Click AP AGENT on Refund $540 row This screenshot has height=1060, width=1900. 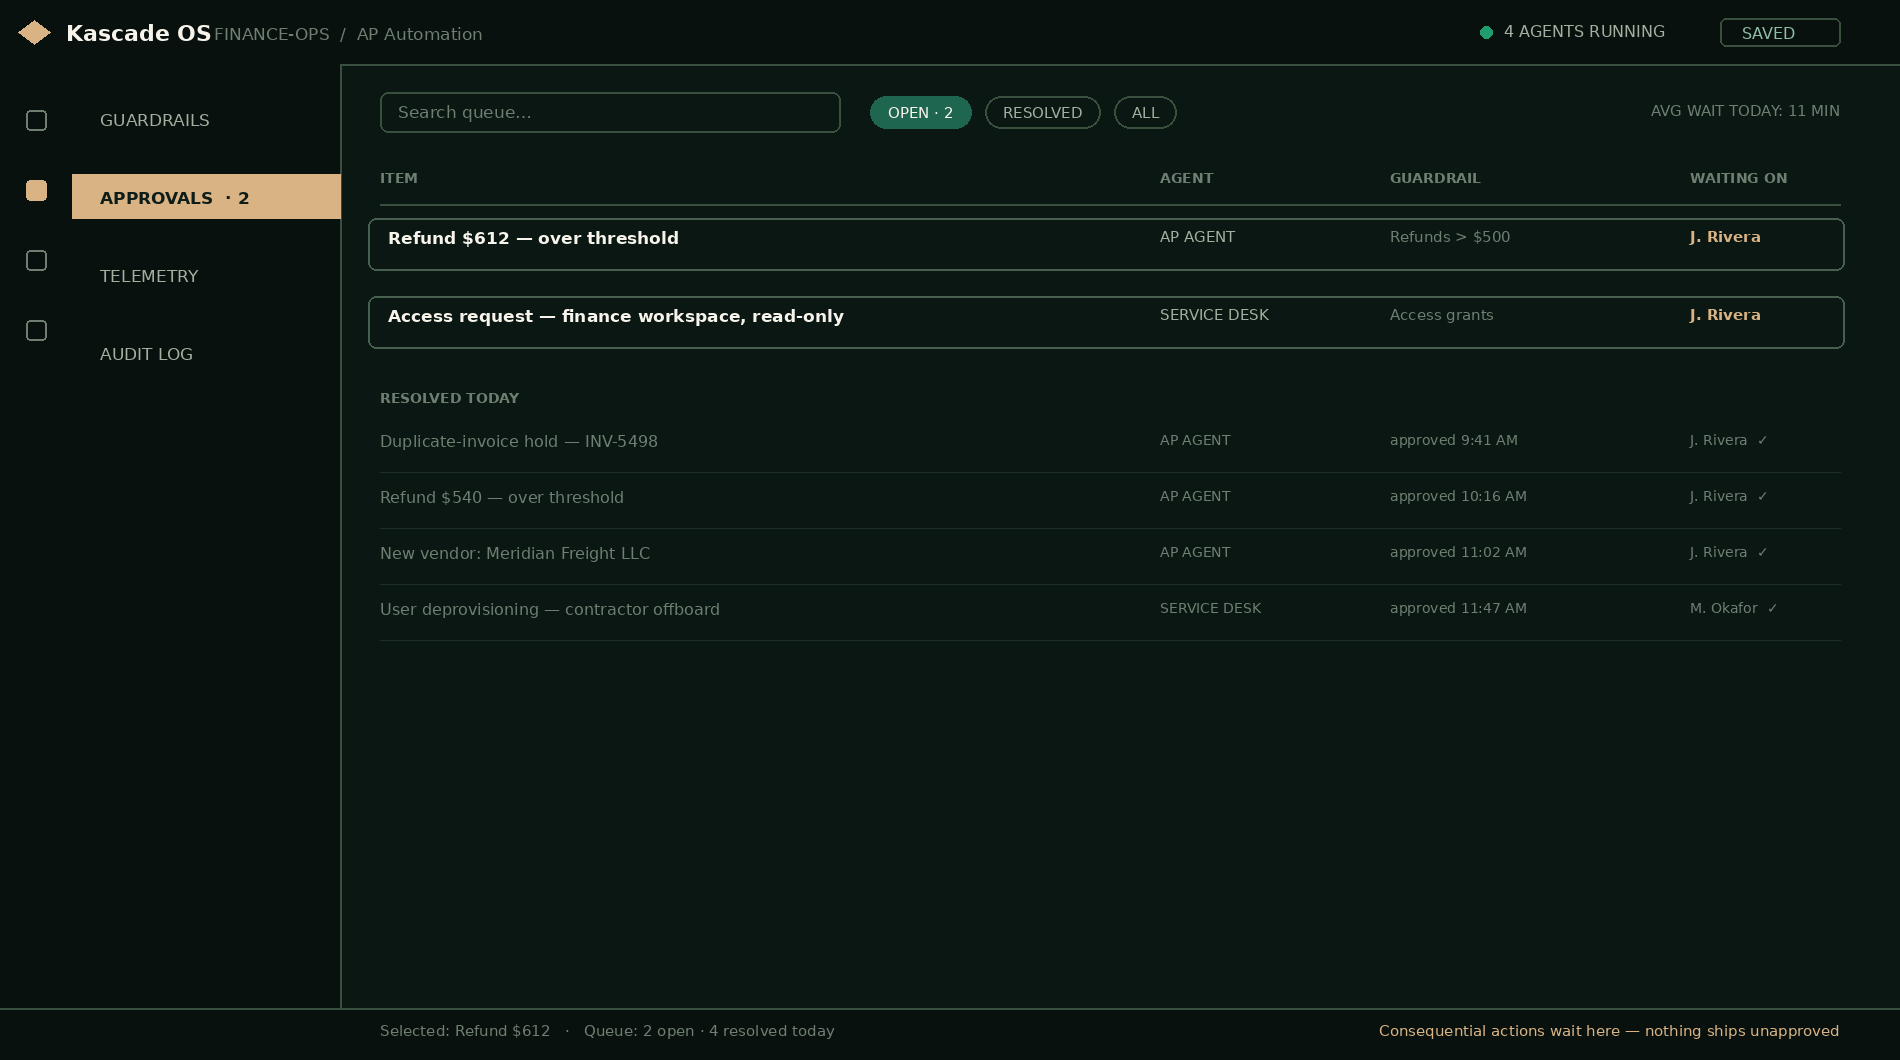tap(1195, 496)
